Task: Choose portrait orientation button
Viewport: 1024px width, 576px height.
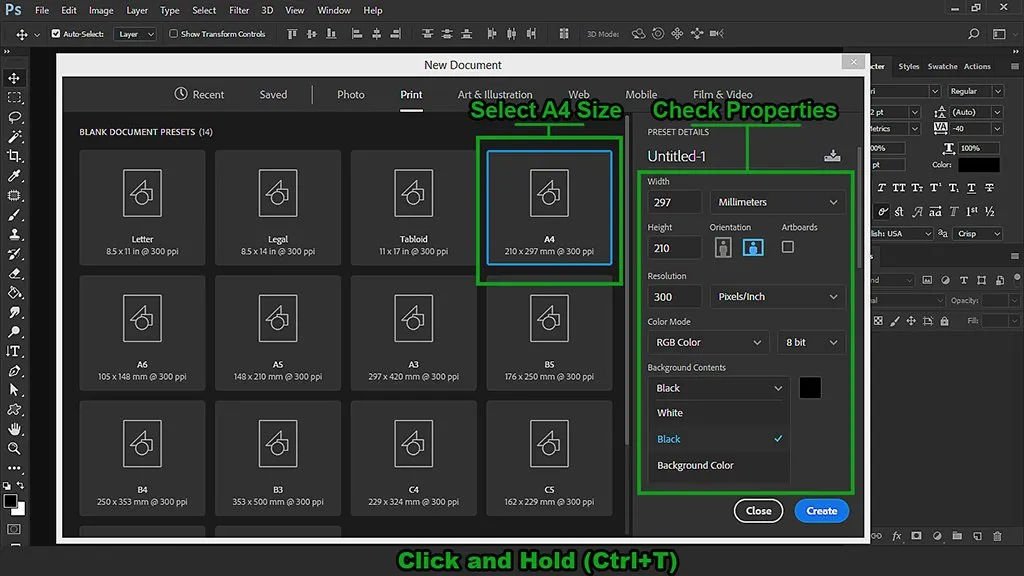Action: (x=723, y=248)
